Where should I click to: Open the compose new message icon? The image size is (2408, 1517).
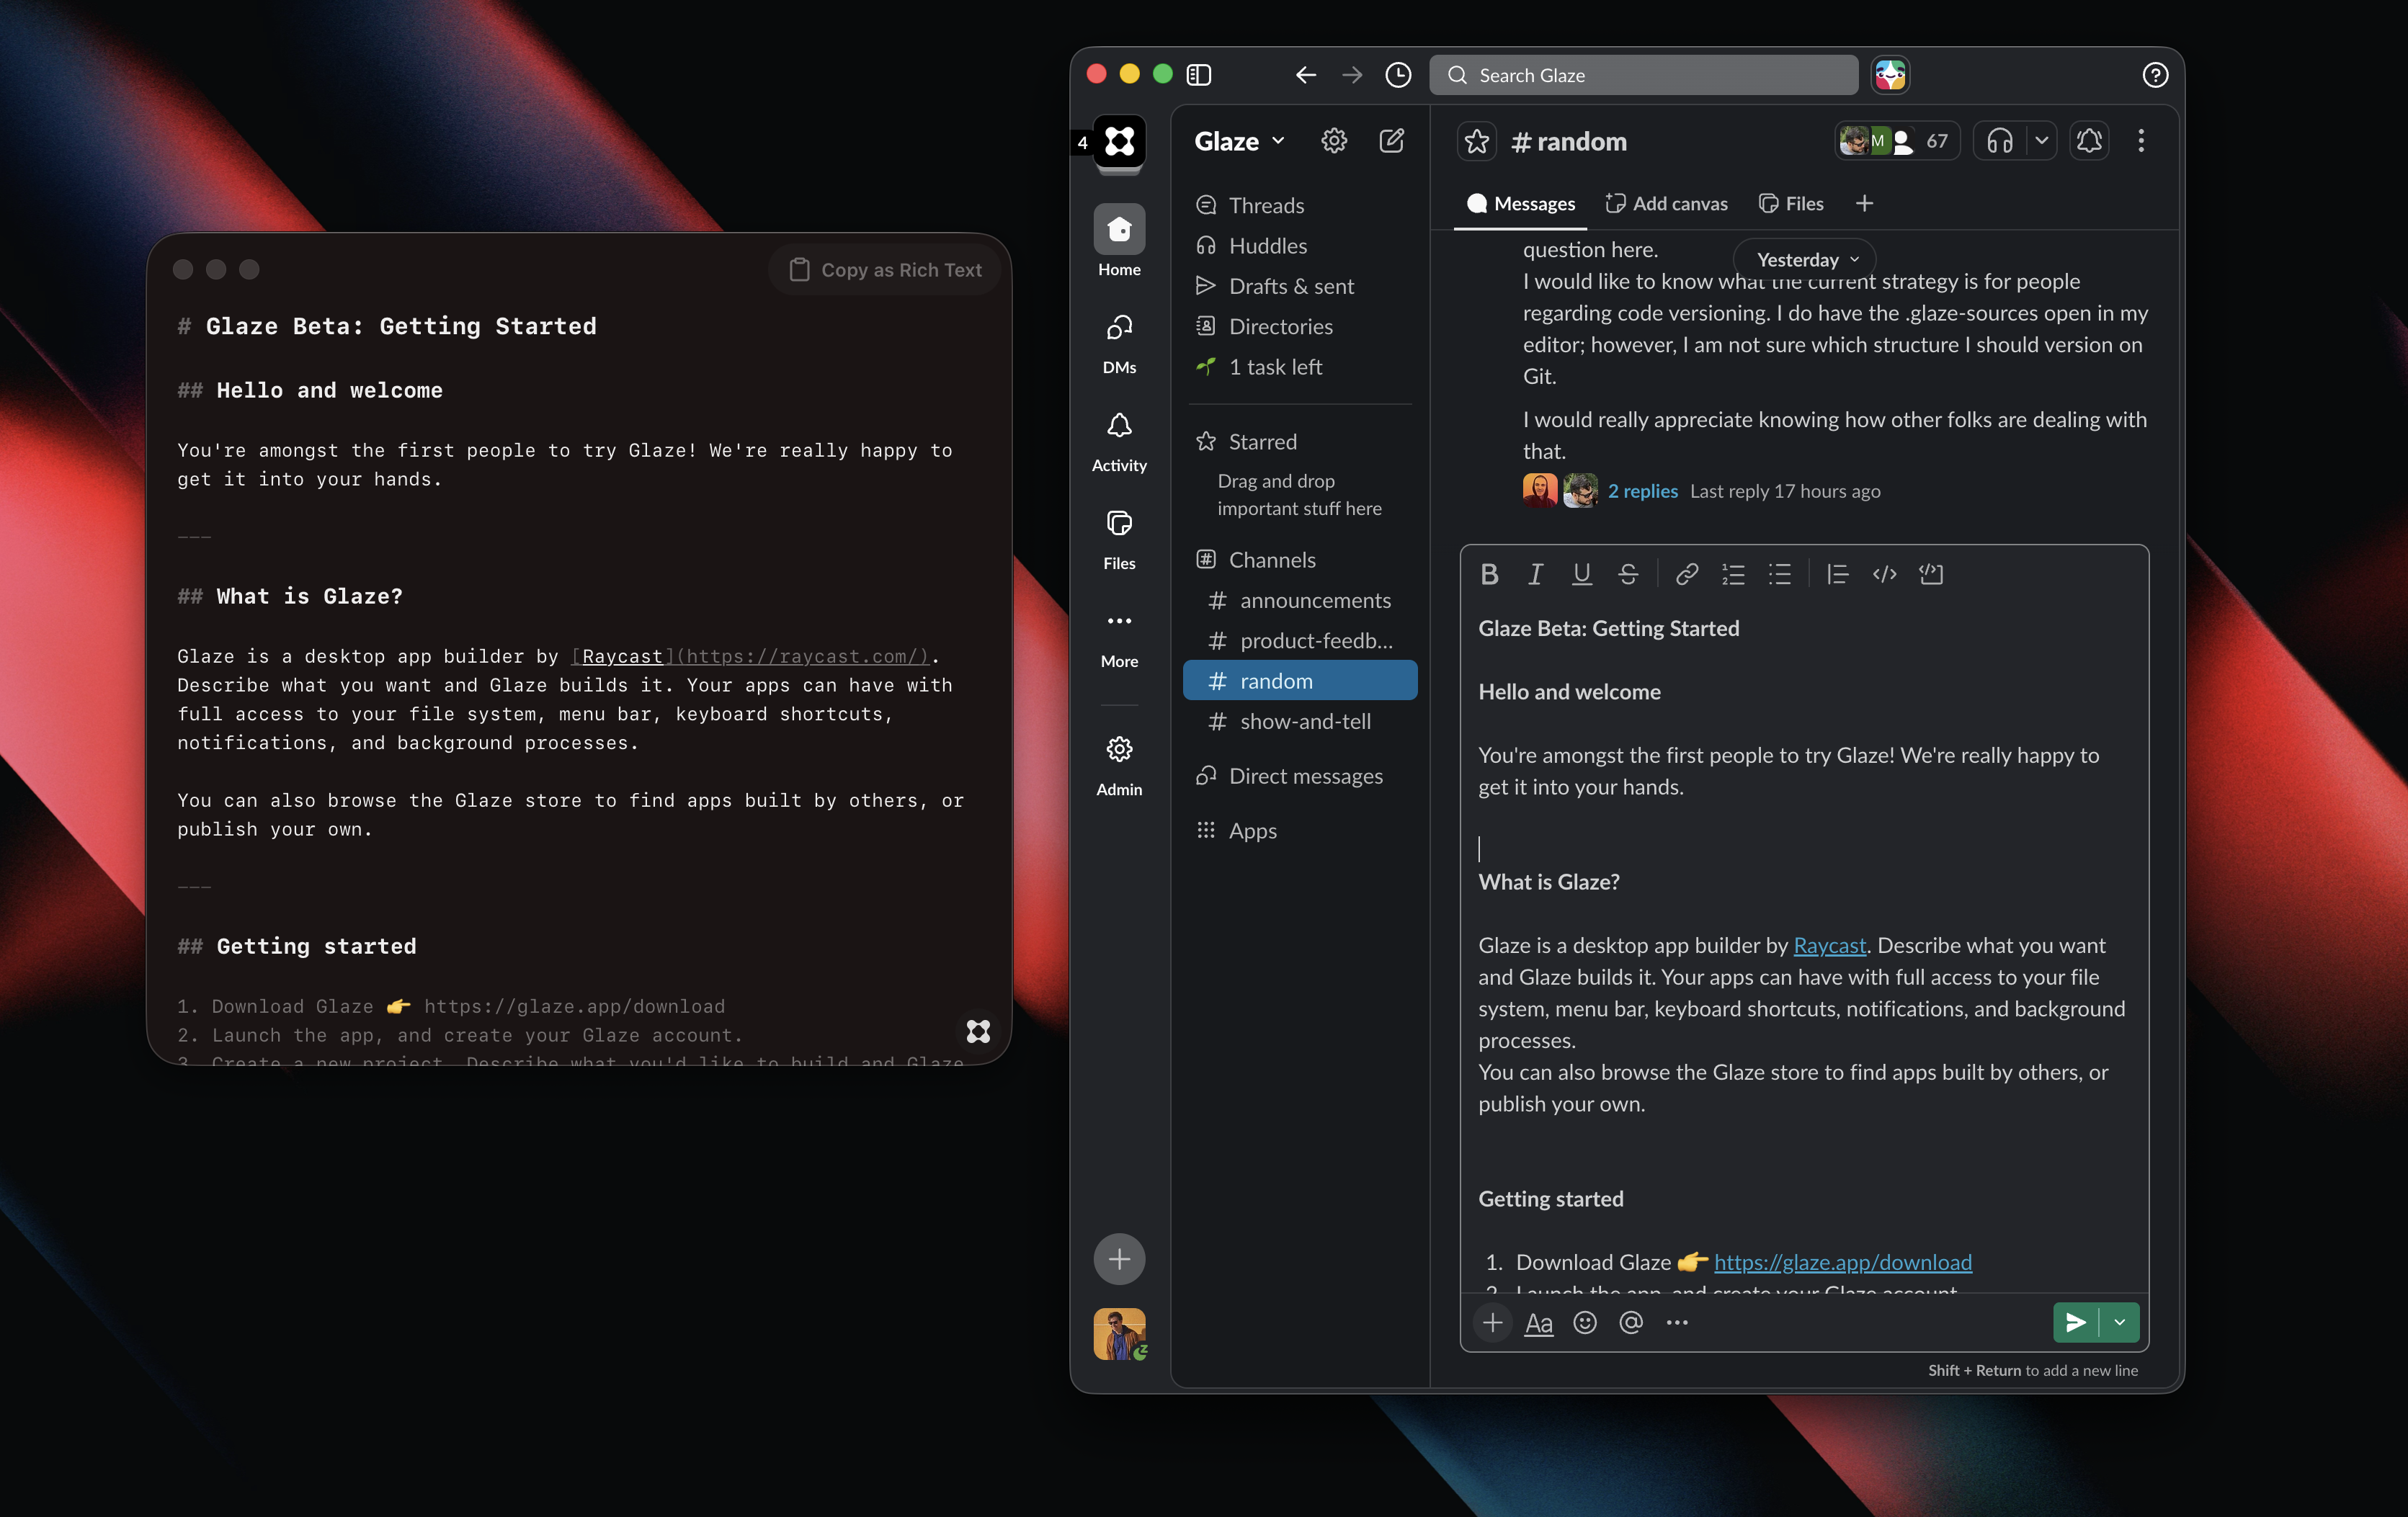tap(1391, 141)
